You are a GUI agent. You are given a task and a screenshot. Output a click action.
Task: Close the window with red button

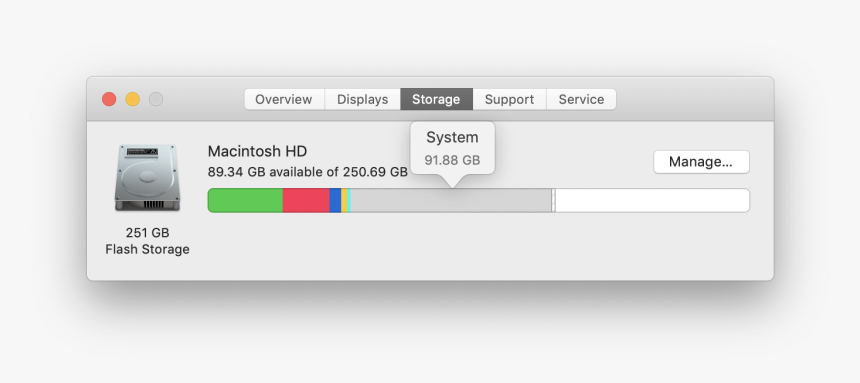point(109,99)
